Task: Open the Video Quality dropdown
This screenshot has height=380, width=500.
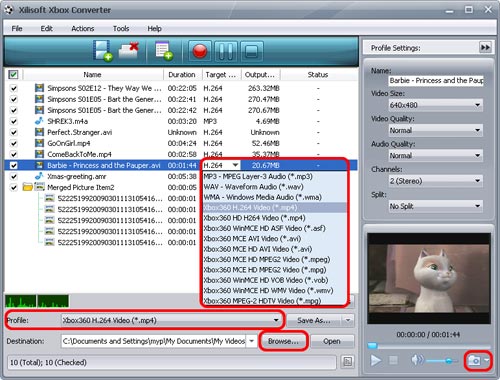Action: (x=436, y=130)
